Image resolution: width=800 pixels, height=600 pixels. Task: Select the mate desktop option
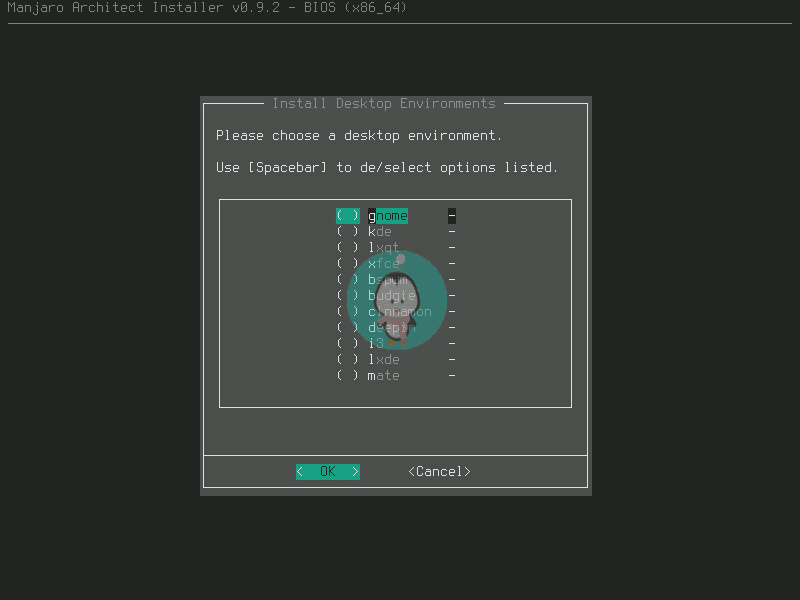349,375
